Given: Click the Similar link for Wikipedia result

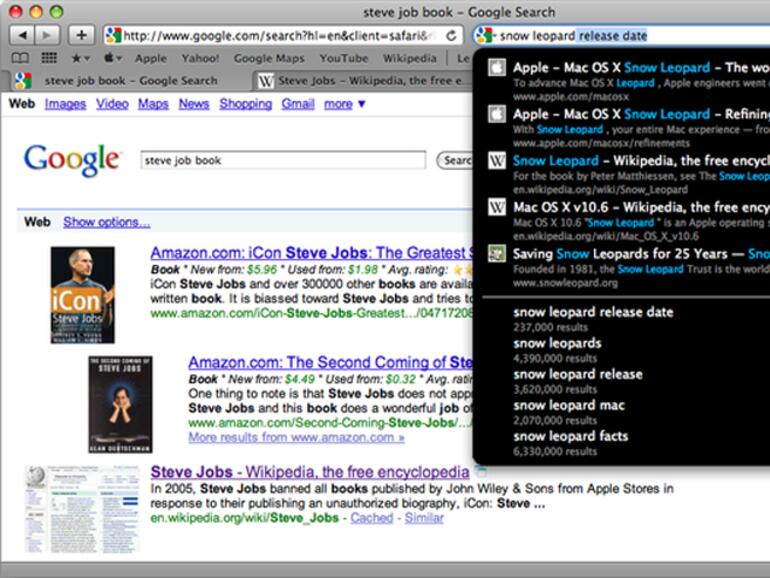Looking at the screenshot, I should [424, 518].
